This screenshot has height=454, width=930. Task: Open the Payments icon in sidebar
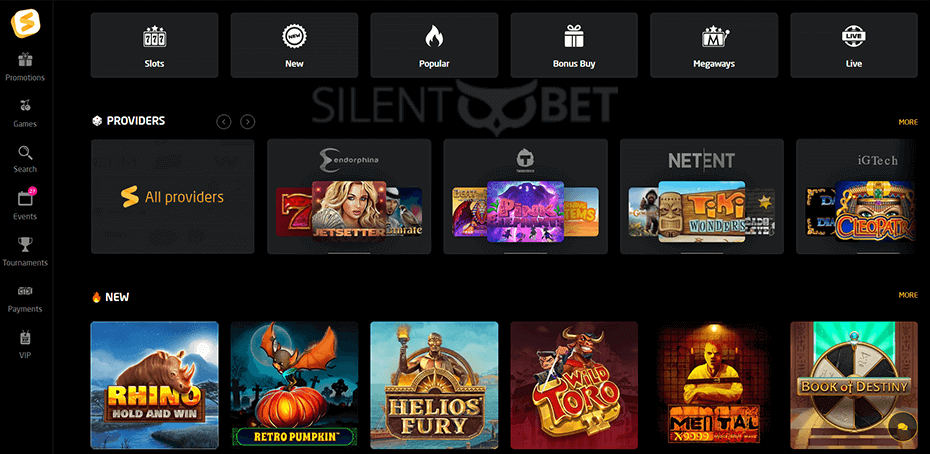point(25,291)
